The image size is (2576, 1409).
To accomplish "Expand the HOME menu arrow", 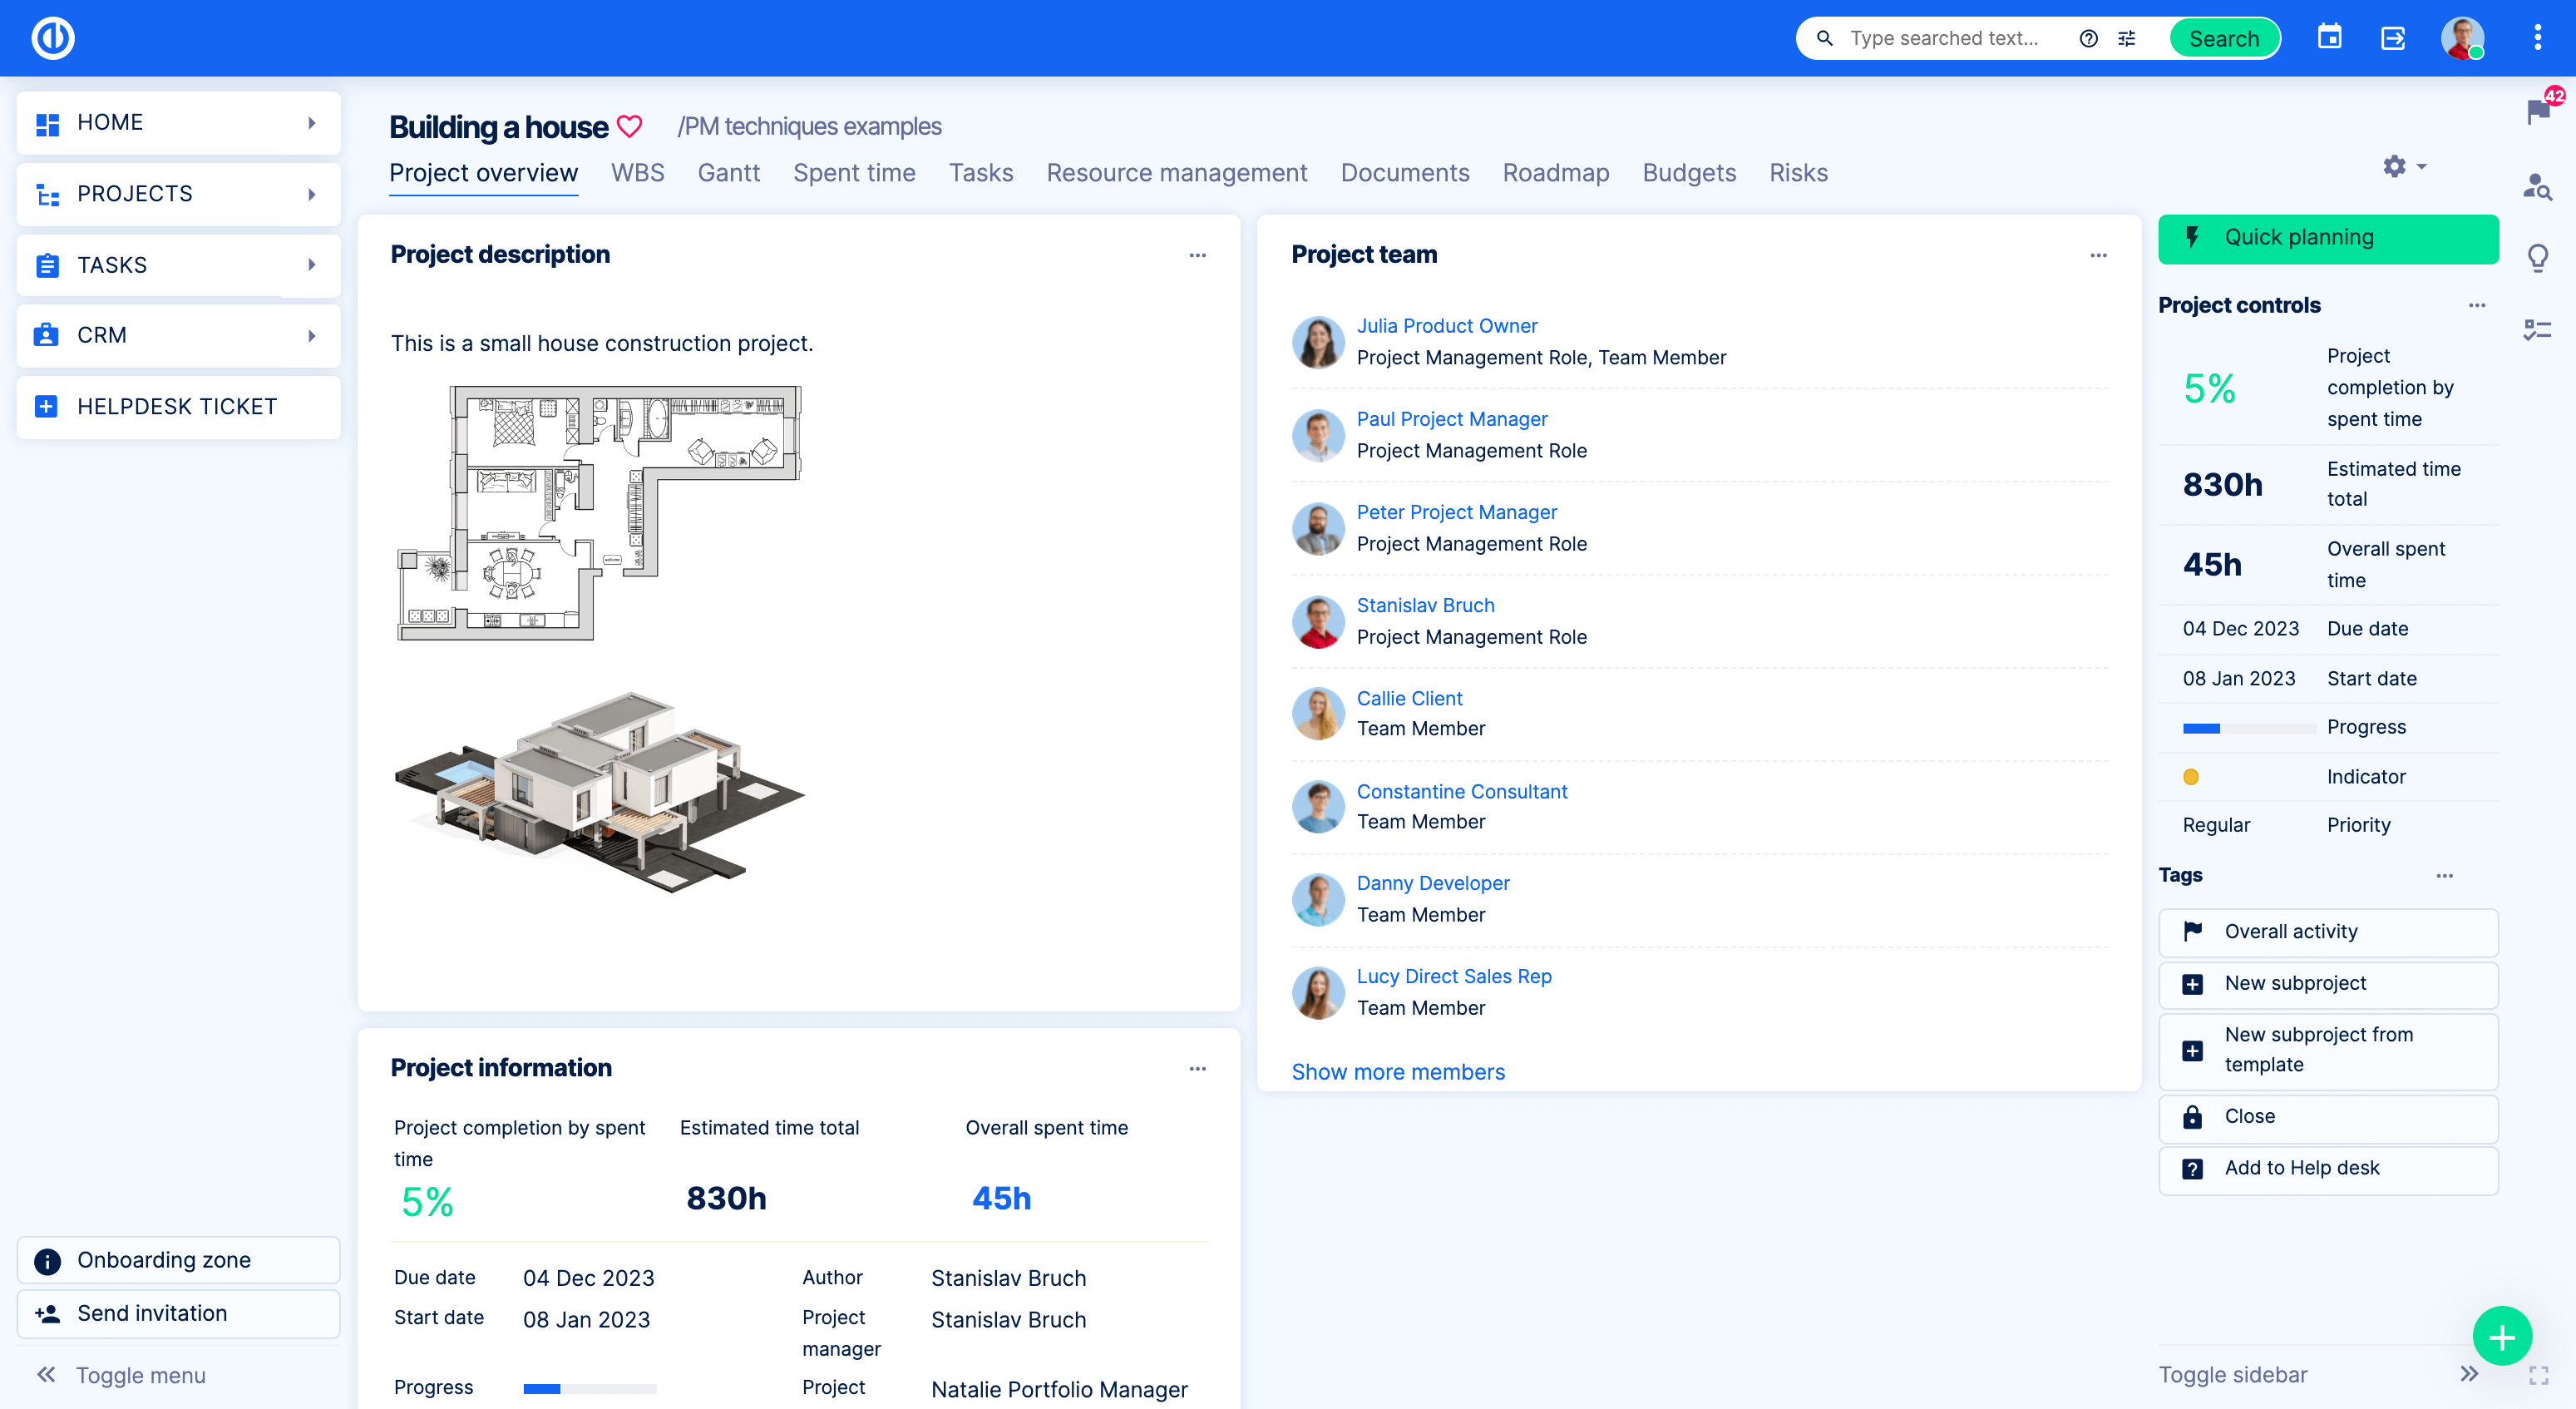I will click(x=312, y=122).
